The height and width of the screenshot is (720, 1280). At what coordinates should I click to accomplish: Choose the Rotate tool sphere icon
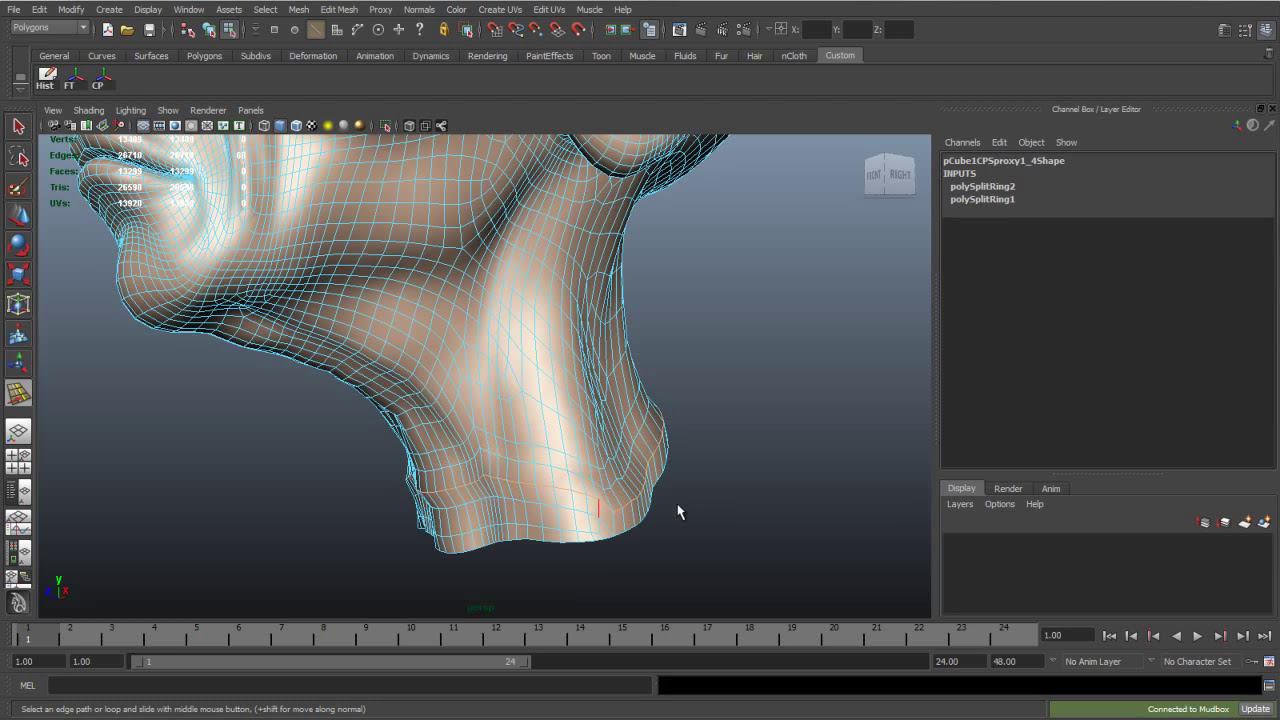coord(18,245)
